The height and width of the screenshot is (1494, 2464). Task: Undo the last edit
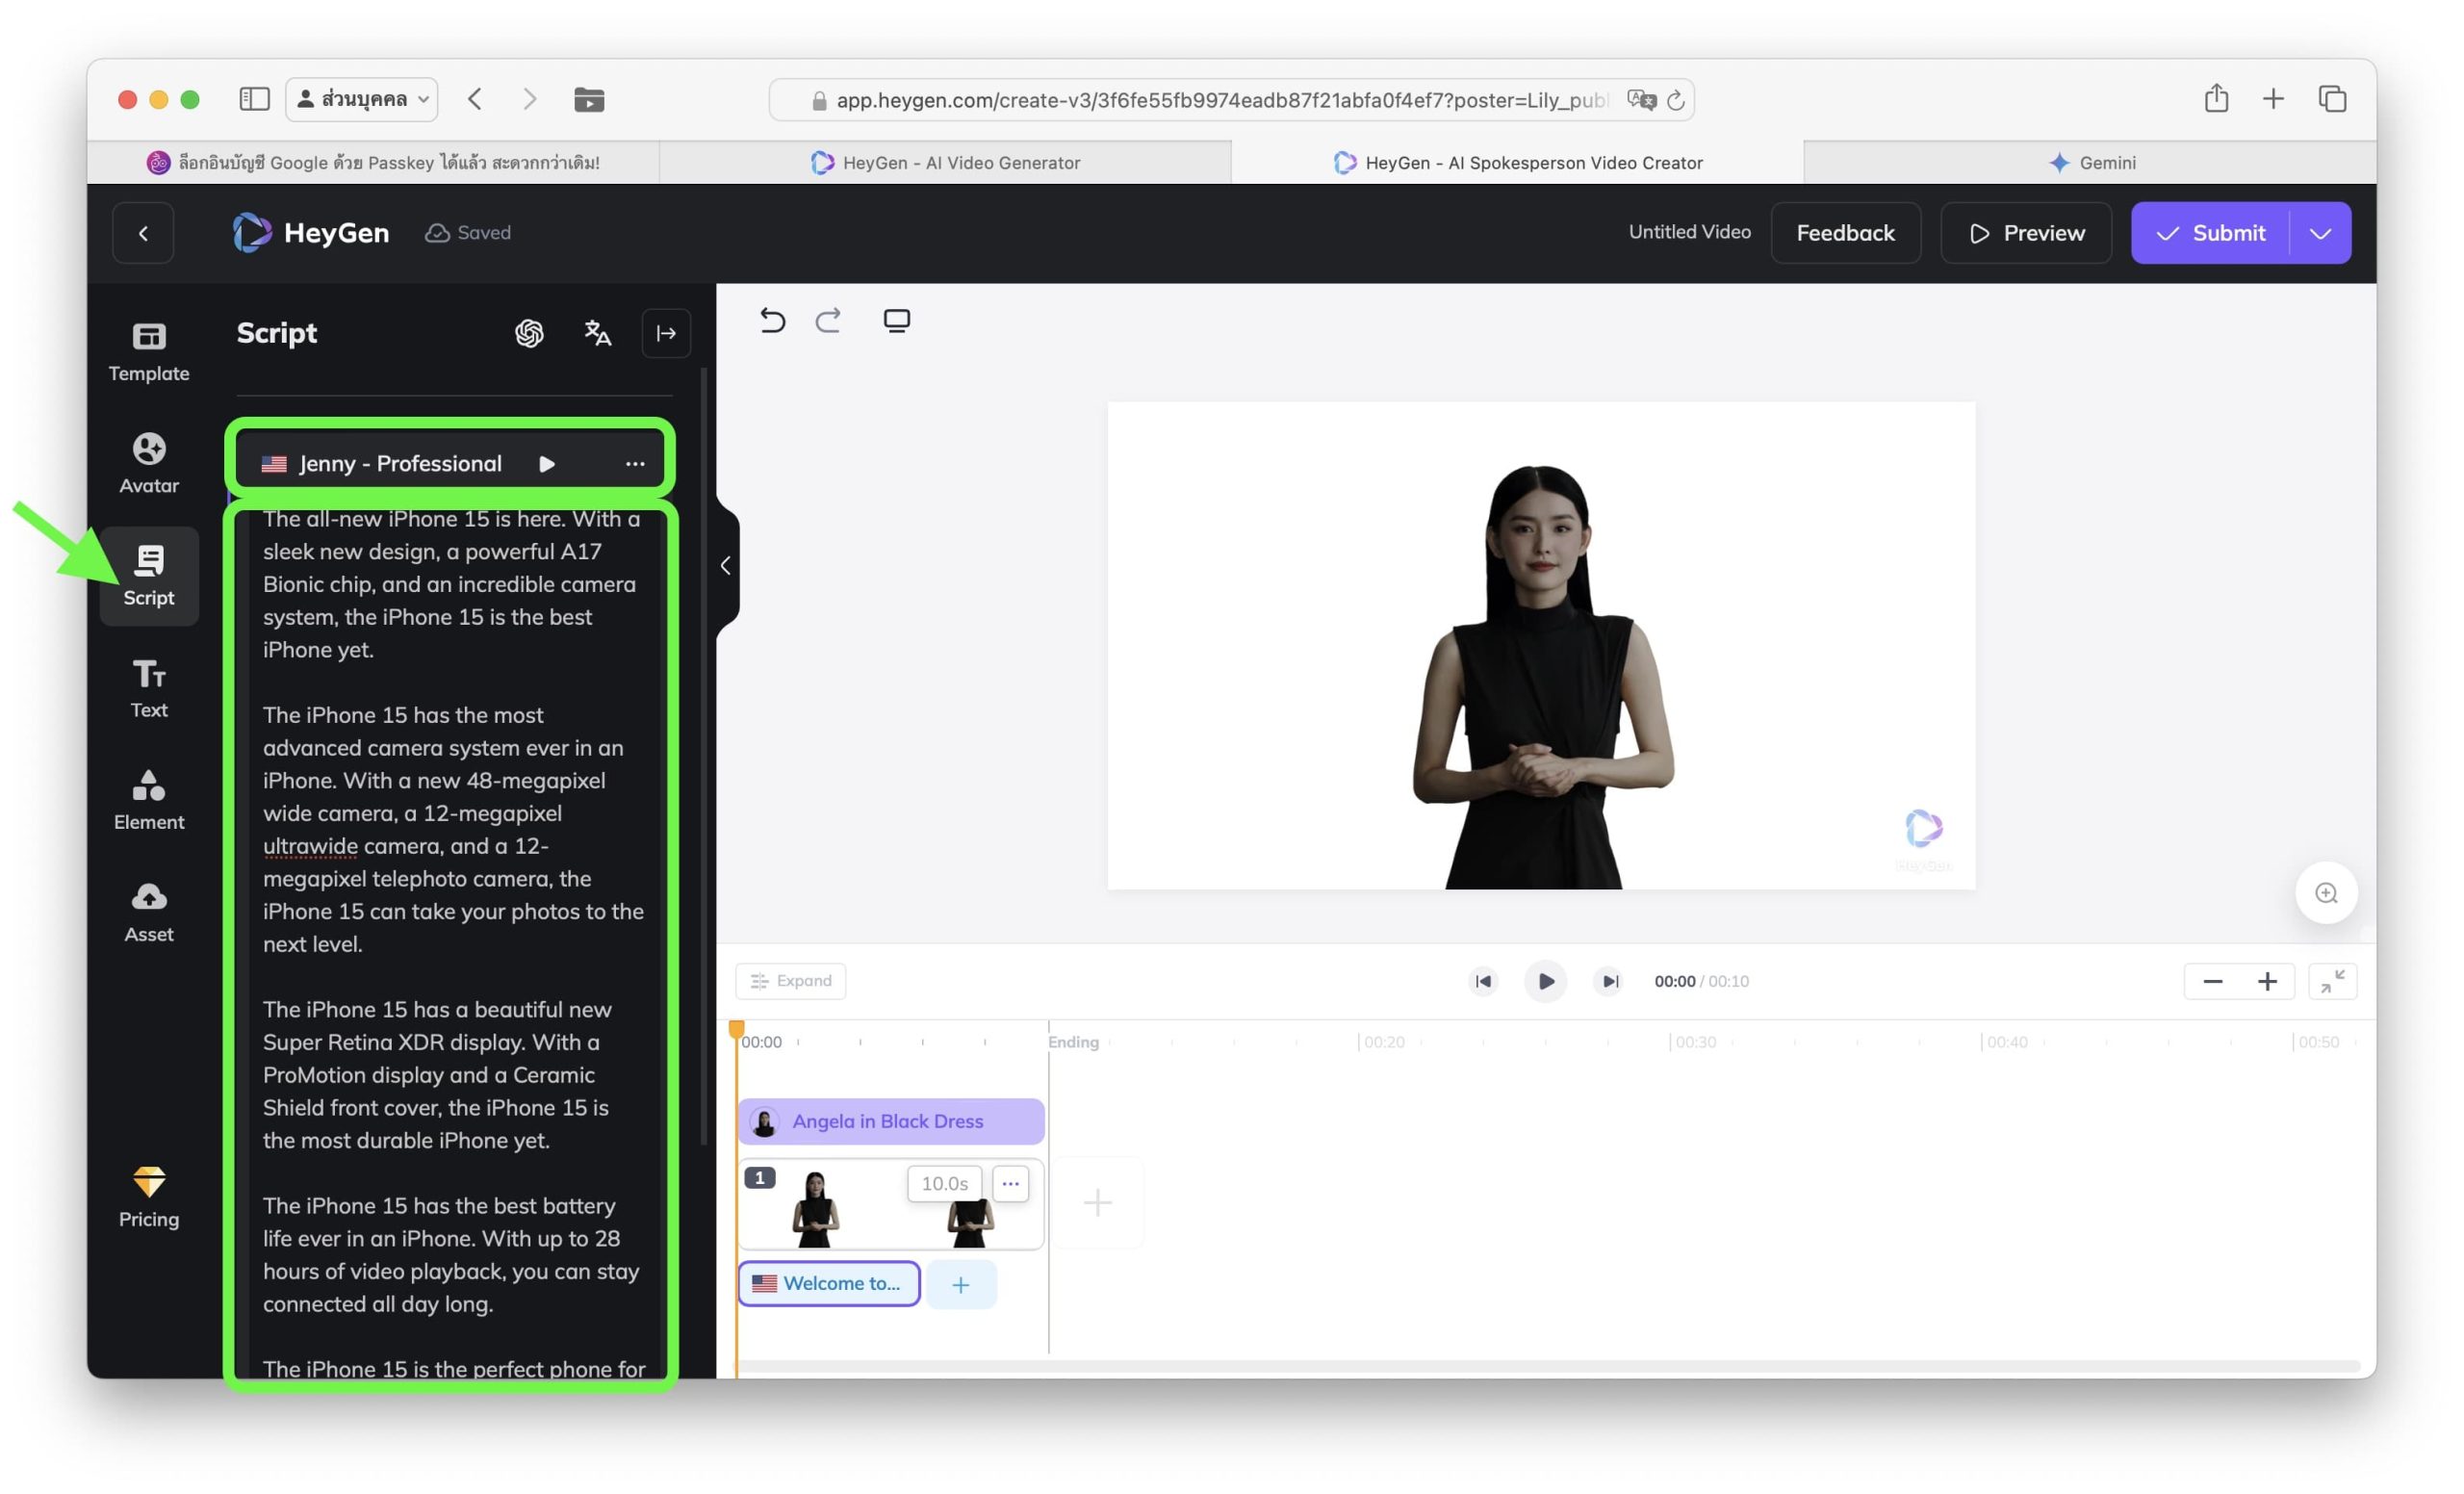point(772,320)
